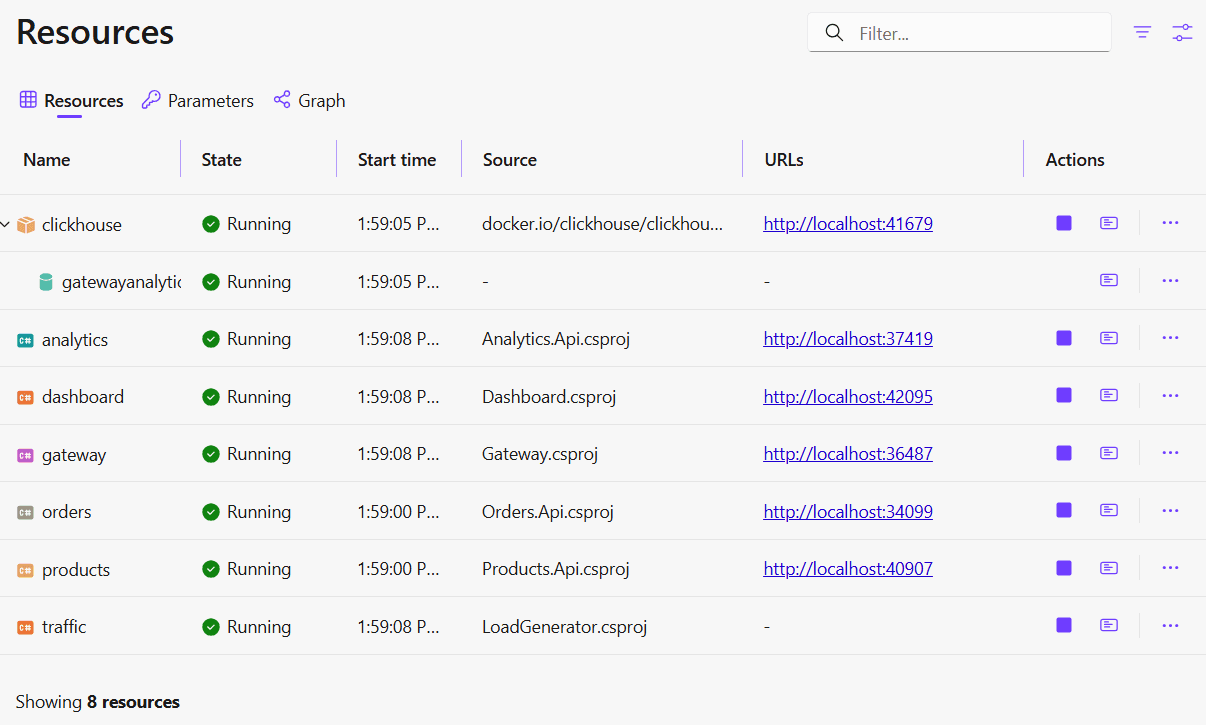This screenshot has width=1206, height=725.
Task: Stop the traffic resource
Action: click(1064, 625)
